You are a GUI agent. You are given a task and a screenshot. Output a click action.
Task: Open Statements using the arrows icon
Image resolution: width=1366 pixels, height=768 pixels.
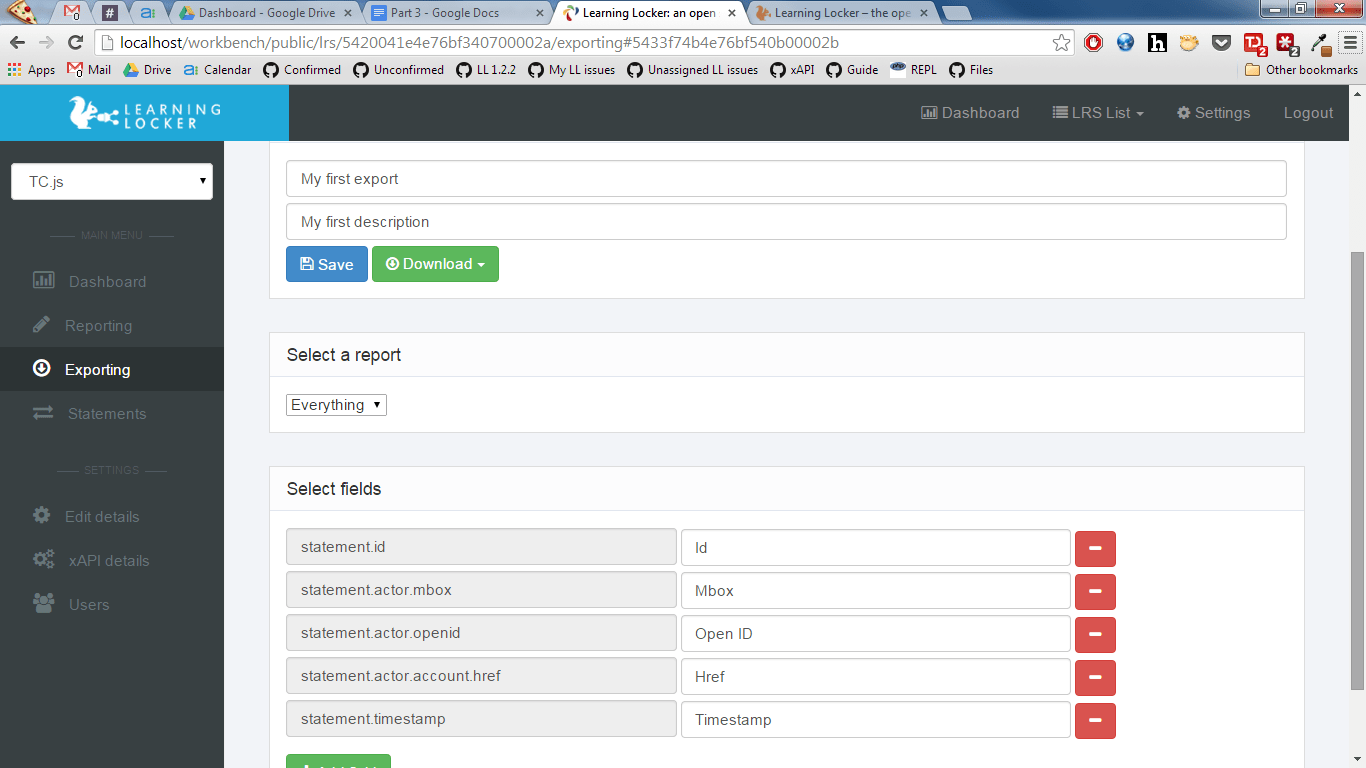(42, 413)
